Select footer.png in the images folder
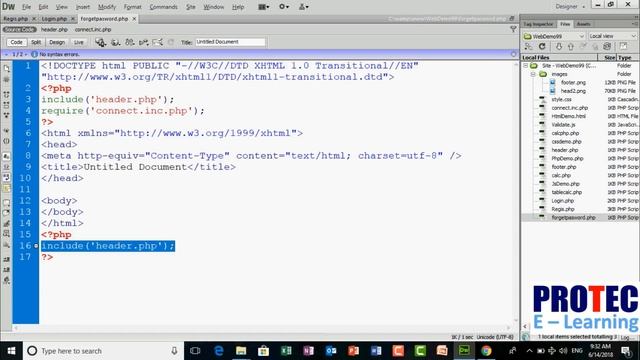The width and height of the screenshot is (640, 360). tap(573, 82)
